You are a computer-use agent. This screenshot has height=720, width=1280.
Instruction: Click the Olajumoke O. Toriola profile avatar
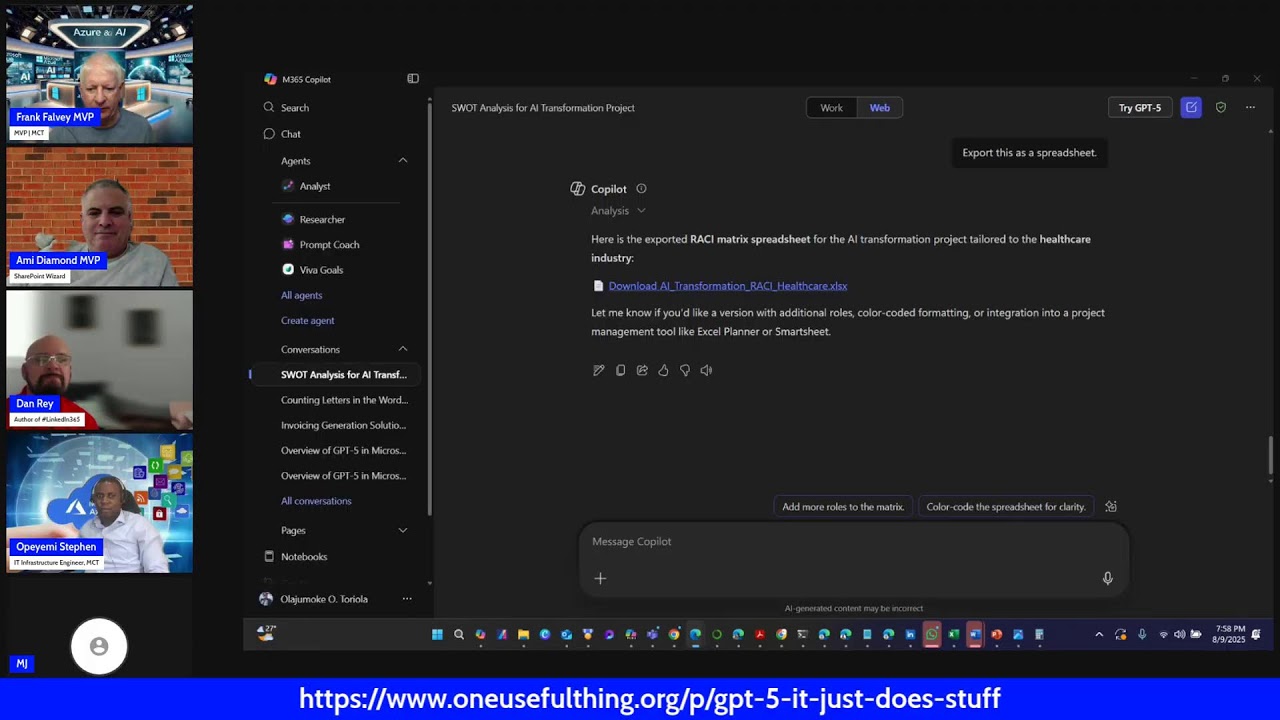pos(266,599)
